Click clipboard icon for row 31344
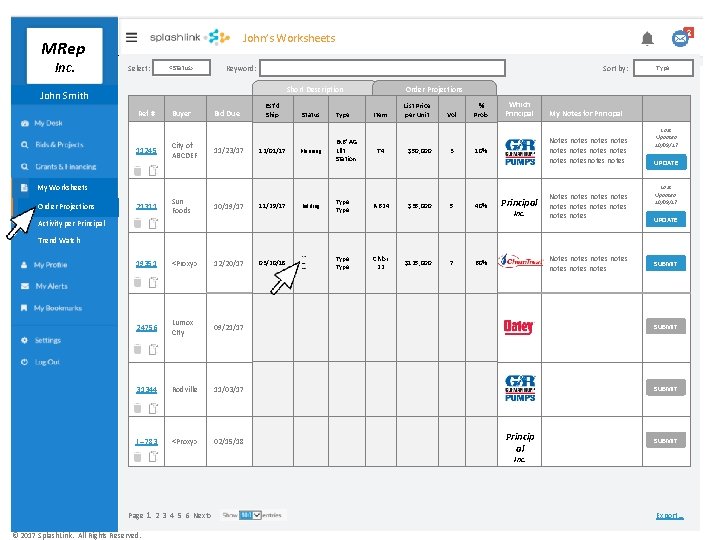720x540 pixels. click(x=153, y=408)
